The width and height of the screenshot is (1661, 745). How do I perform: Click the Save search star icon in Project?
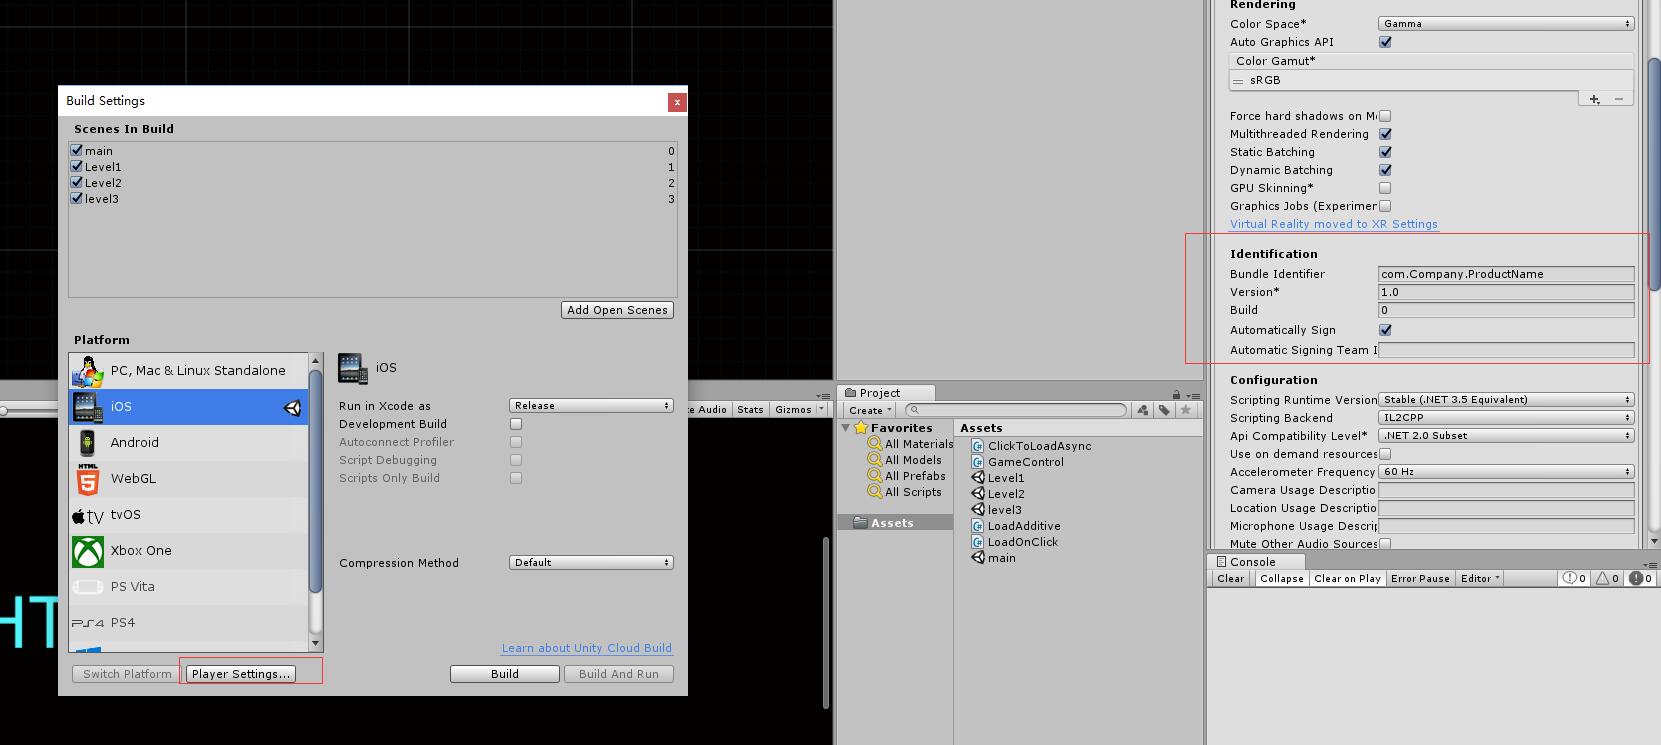pos(1186,410)
